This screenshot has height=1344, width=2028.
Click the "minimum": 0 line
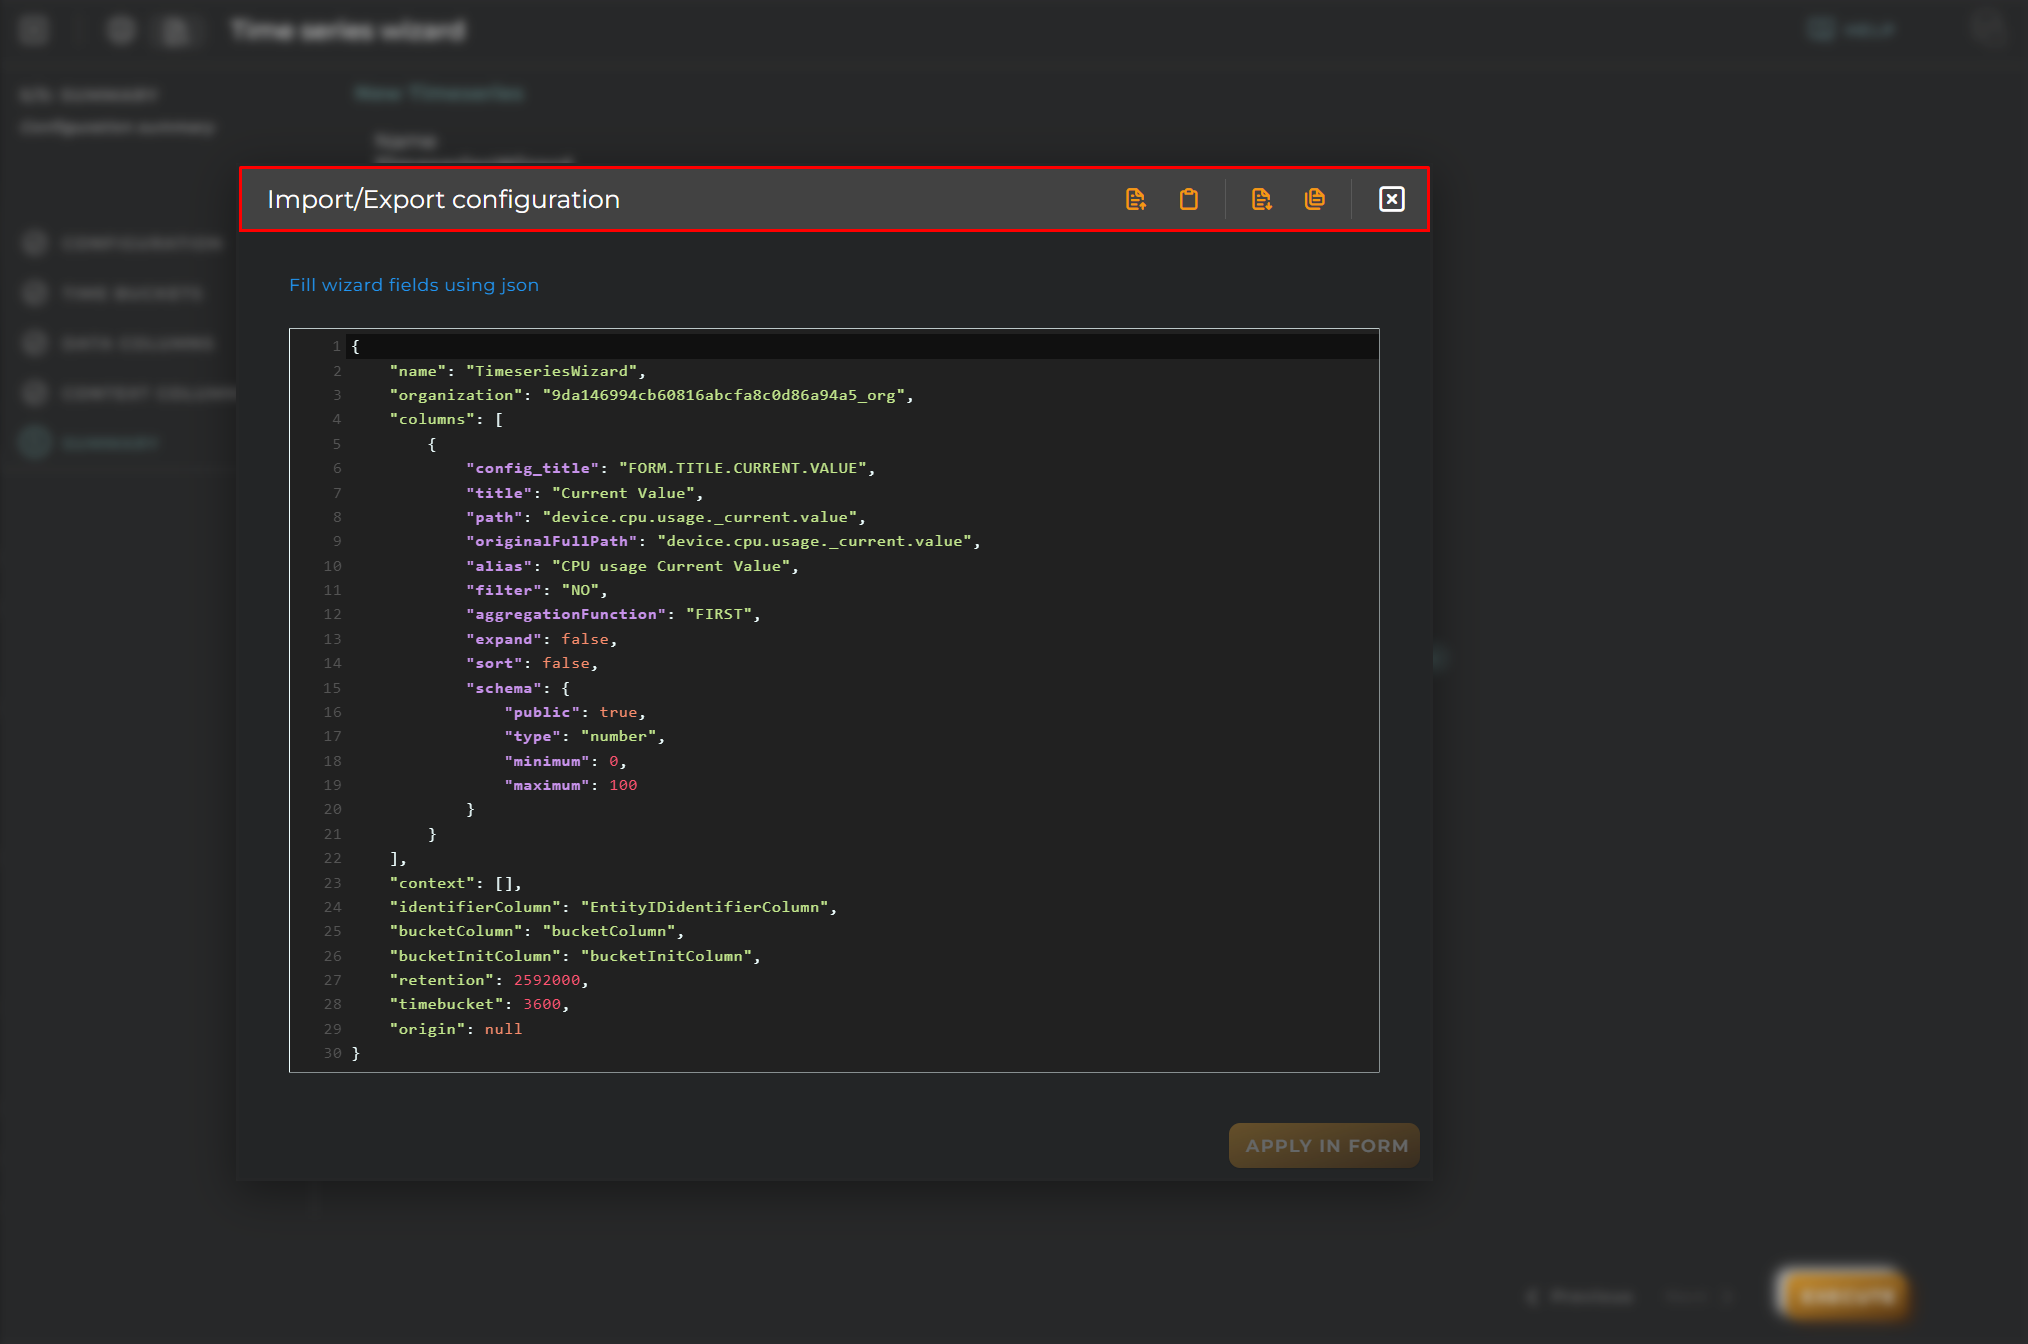coord(565,761)
